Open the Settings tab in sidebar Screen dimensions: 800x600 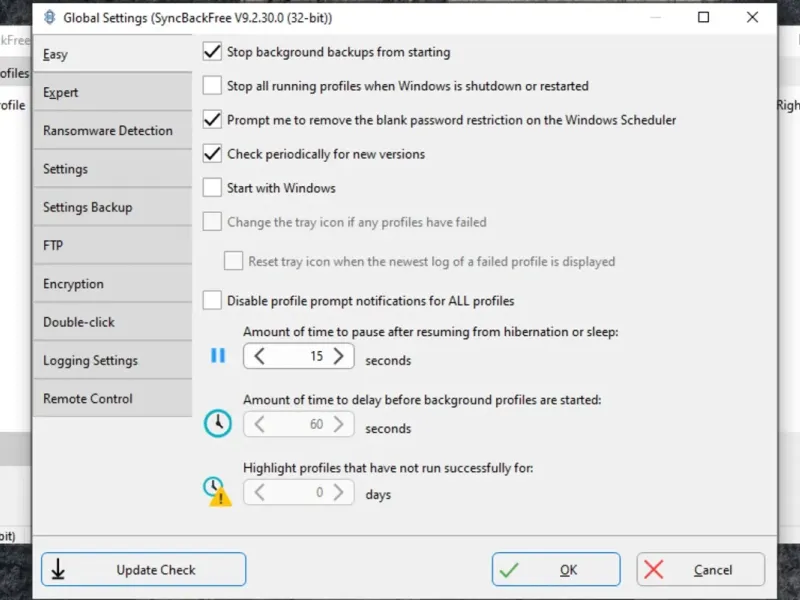click(x=112, y=169)
